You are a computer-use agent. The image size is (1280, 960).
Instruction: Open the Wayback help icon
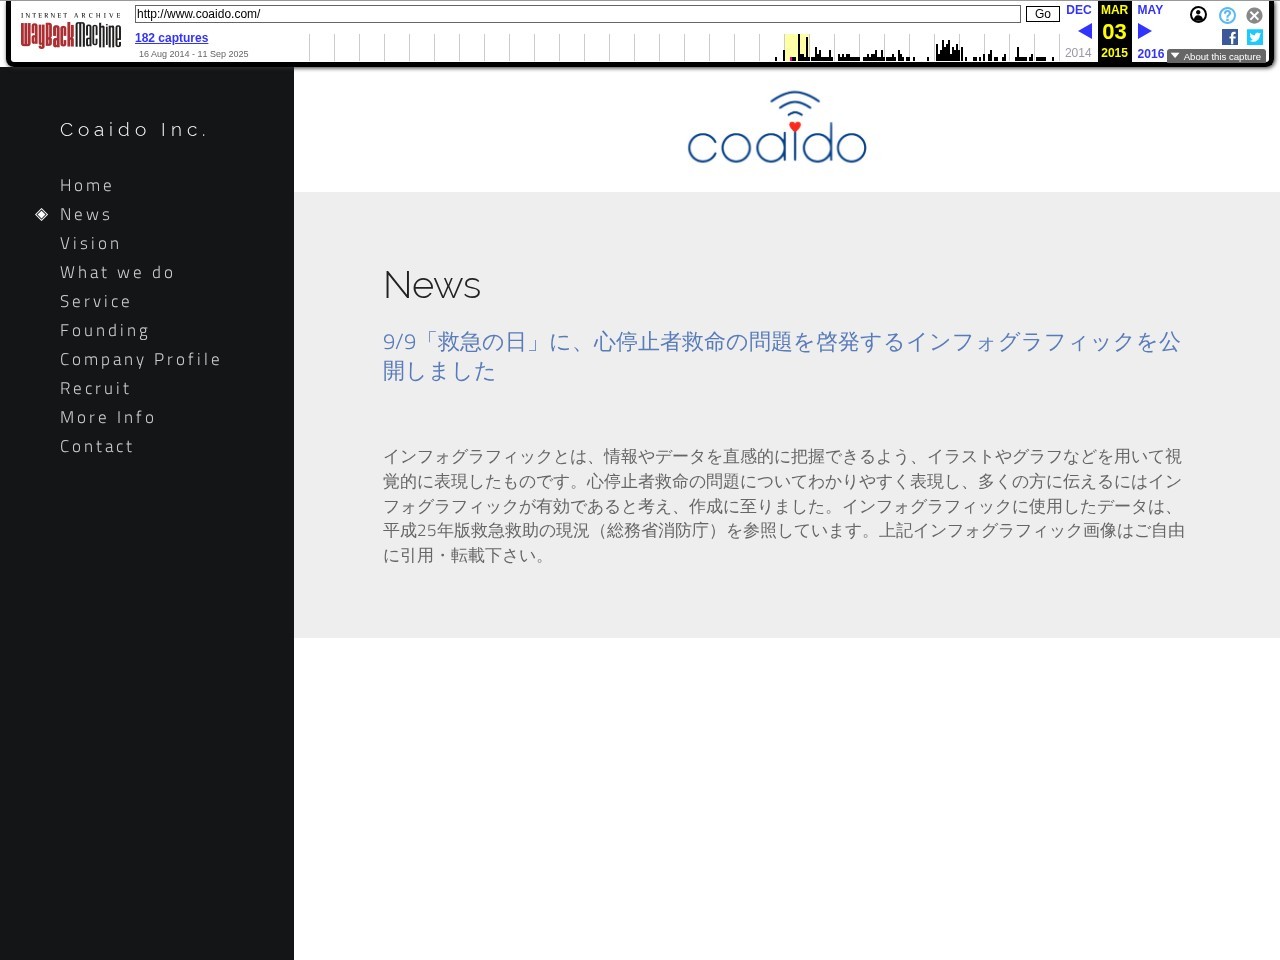coord(1227,15)
